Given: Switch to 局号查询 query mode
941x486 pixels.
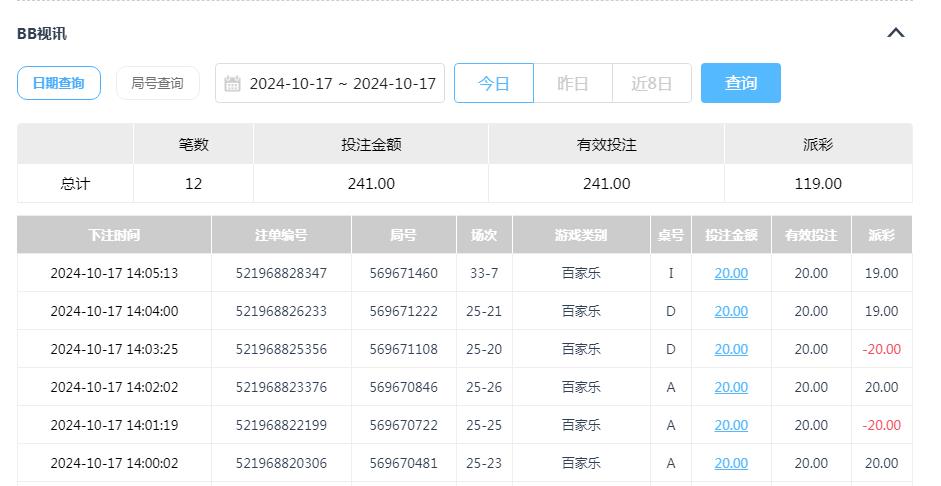Looking at the screenshot, I should pos(157,83).
